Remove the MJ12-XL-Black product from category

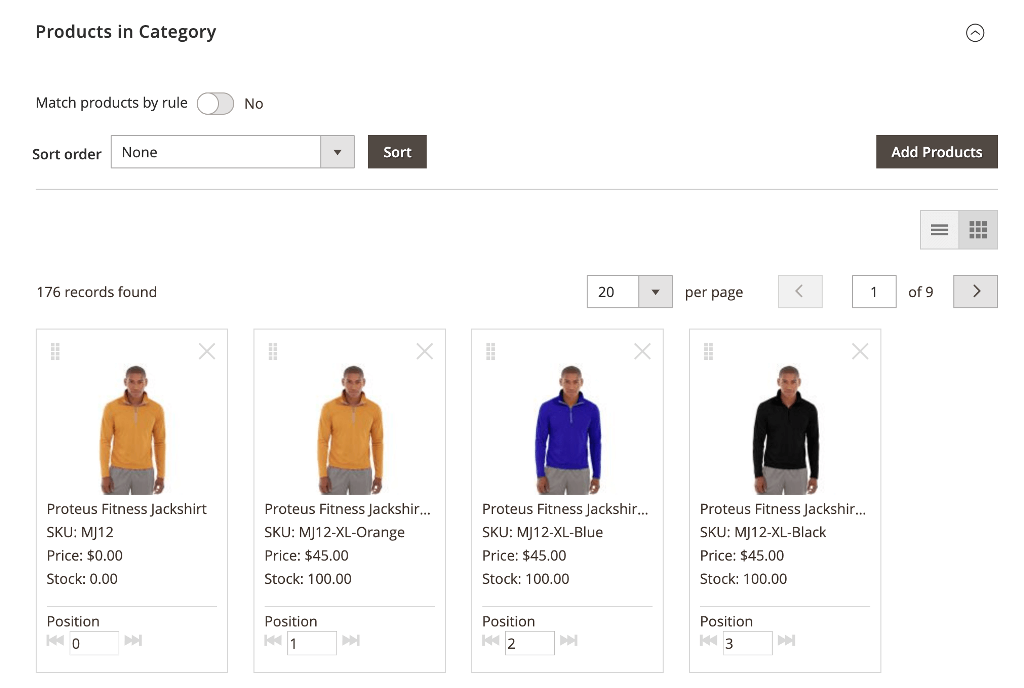859,351
